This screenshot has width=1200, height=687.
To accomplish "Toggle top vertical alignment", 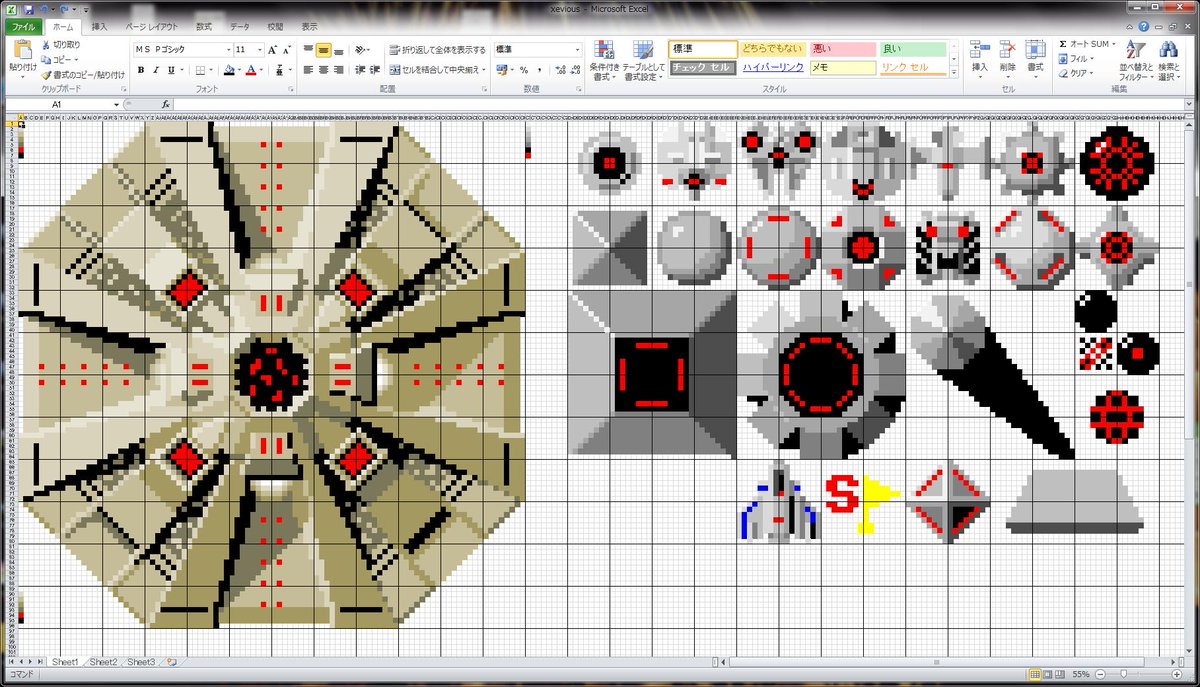I will 308,49.
